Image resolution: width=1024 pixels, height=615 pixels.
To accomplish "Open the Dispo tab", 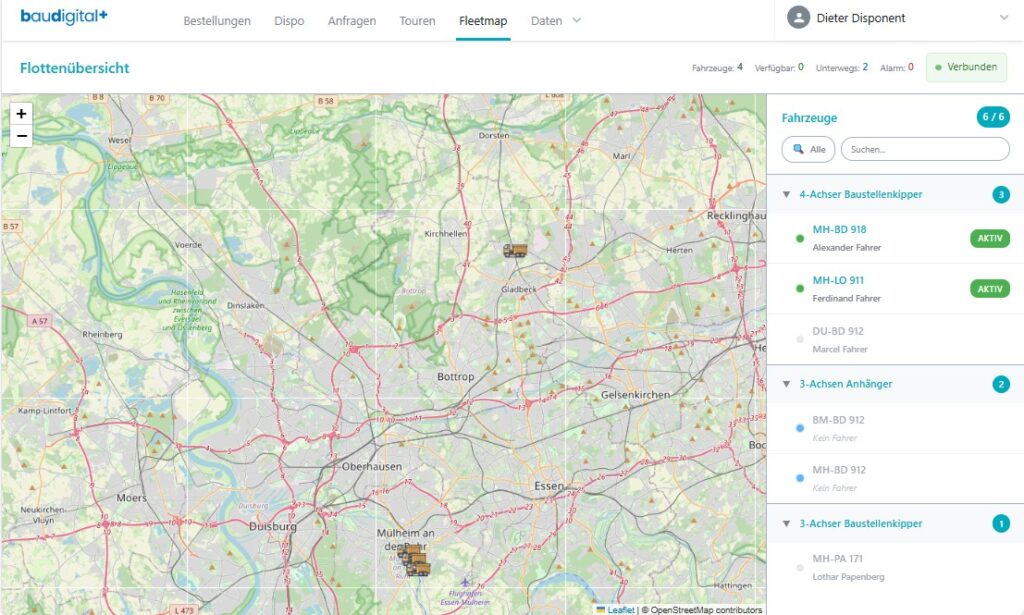I will 289,21.
